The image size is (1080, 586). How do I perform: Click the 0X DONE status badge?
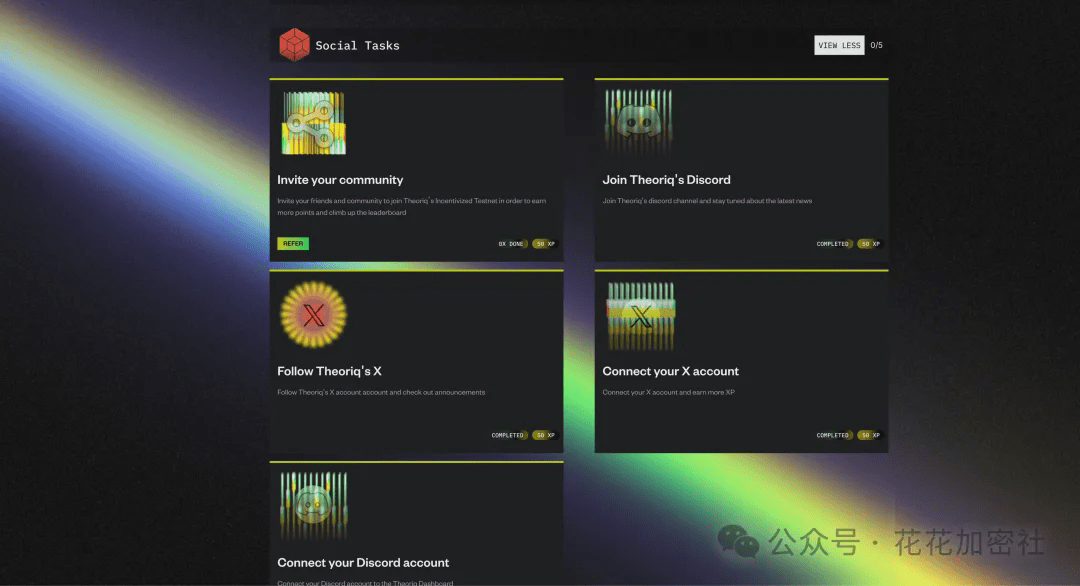point(511,244)
